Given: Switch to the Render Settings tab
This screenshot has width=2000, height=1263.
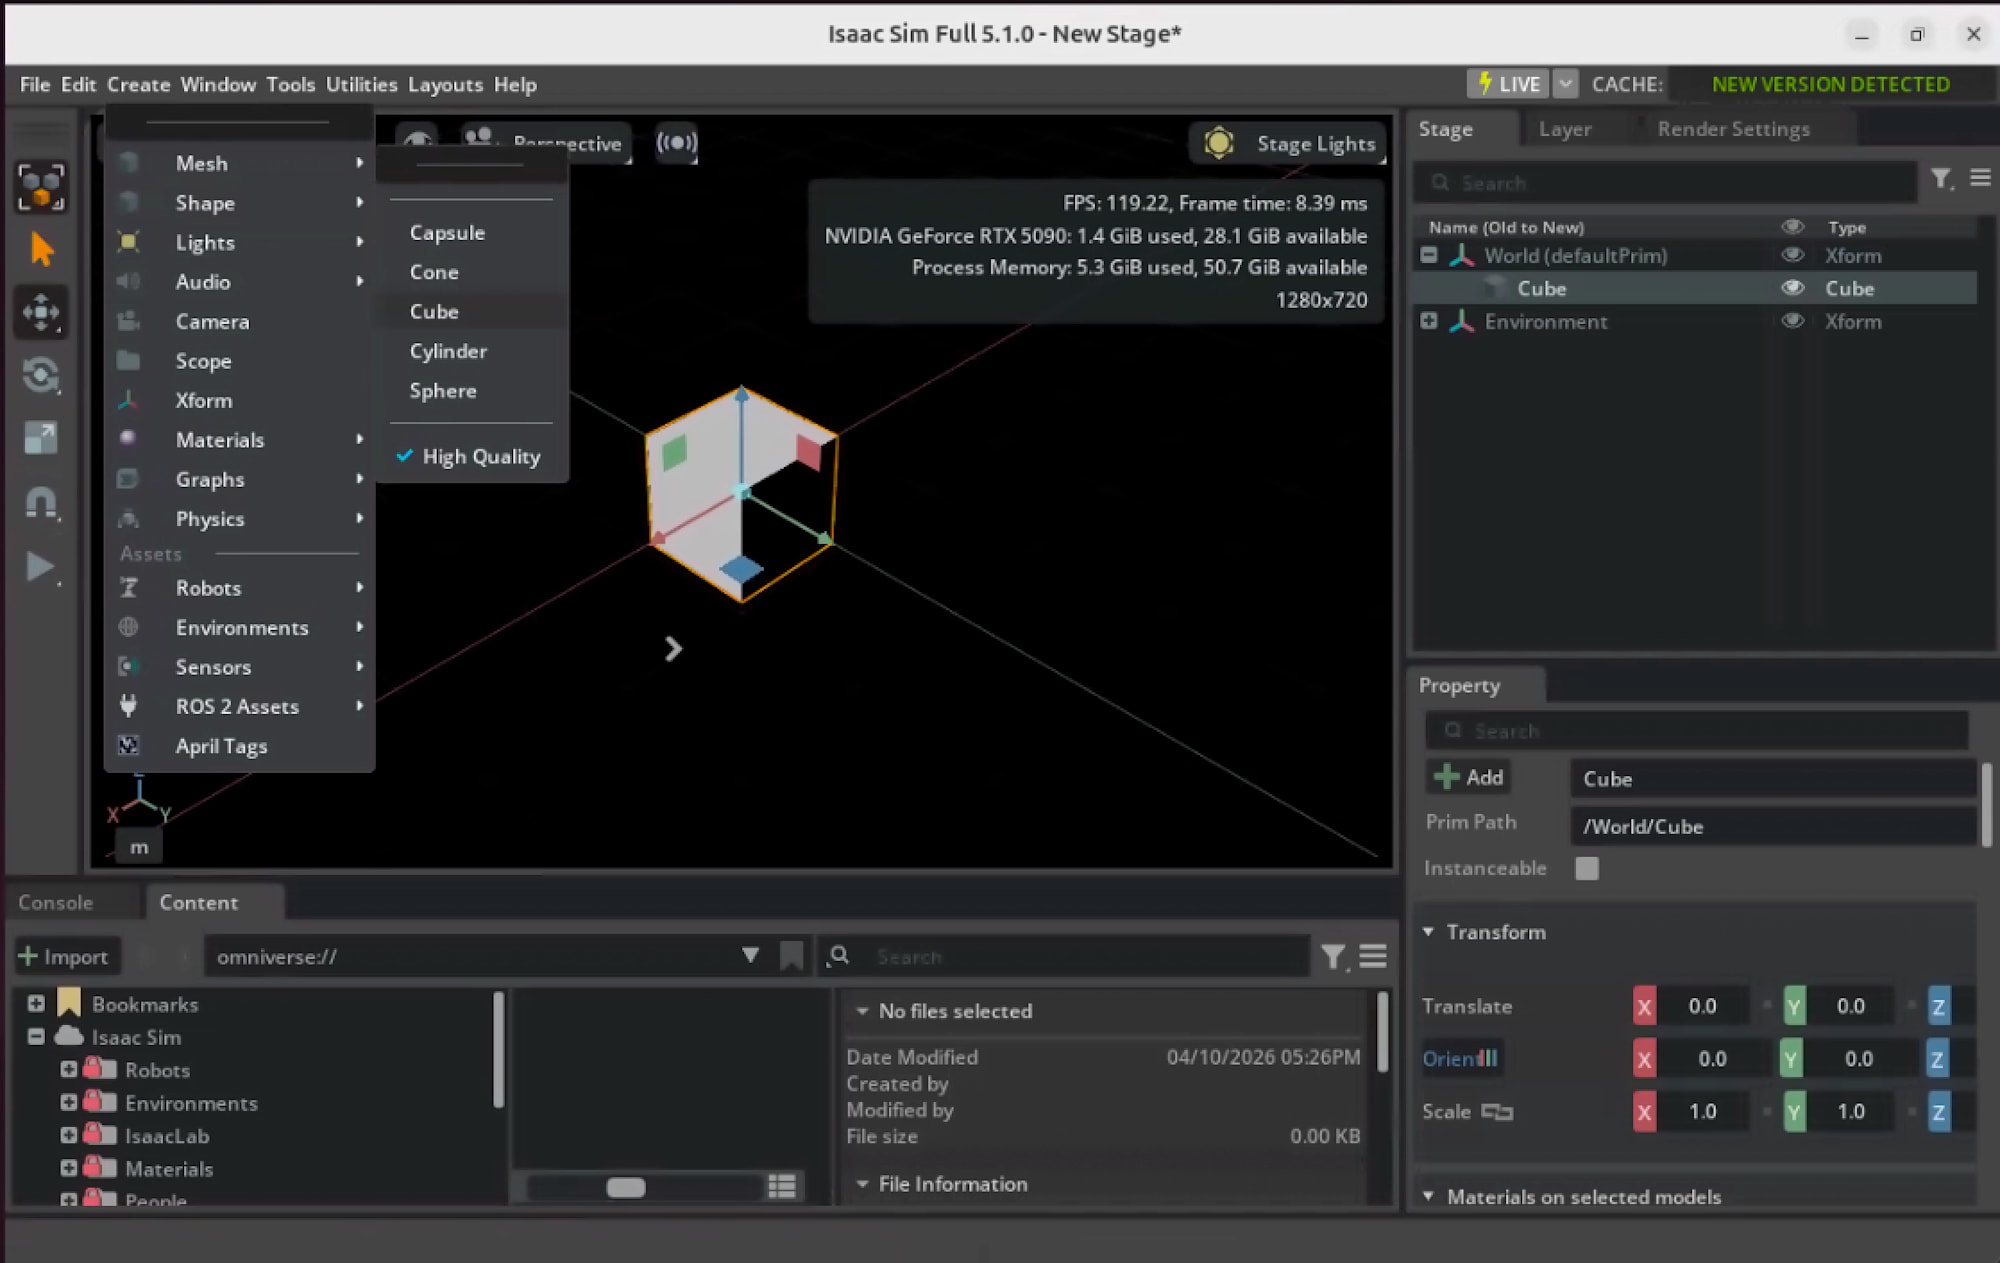Looking at the screenshot, I should (1733, 129).
